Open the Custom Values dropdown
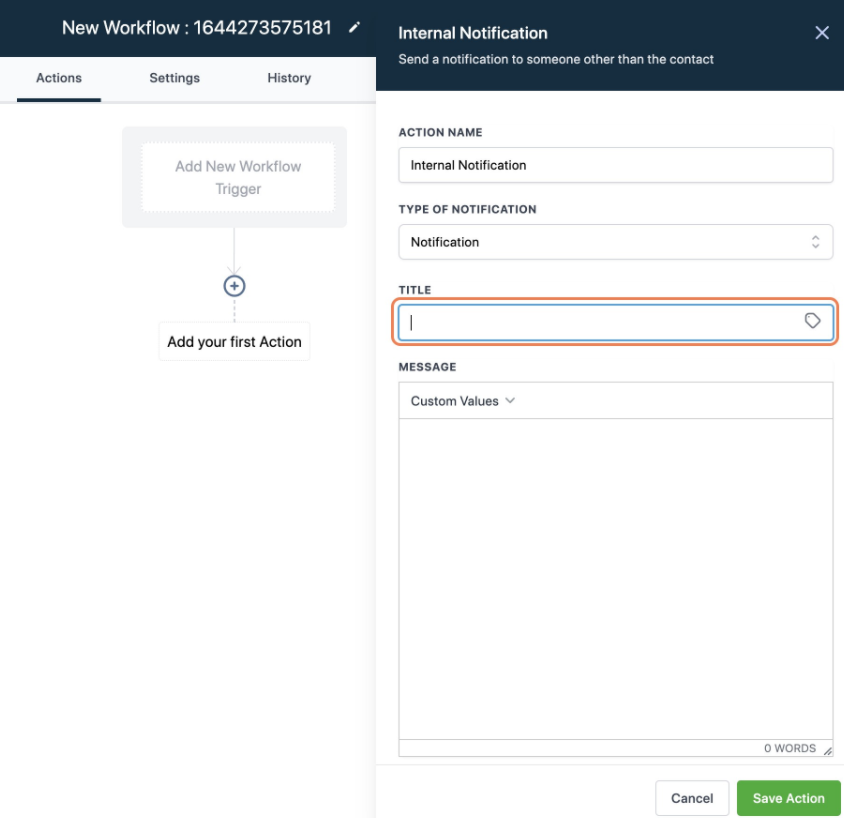This screenshot has height=818, width=844. pos(461,400)
